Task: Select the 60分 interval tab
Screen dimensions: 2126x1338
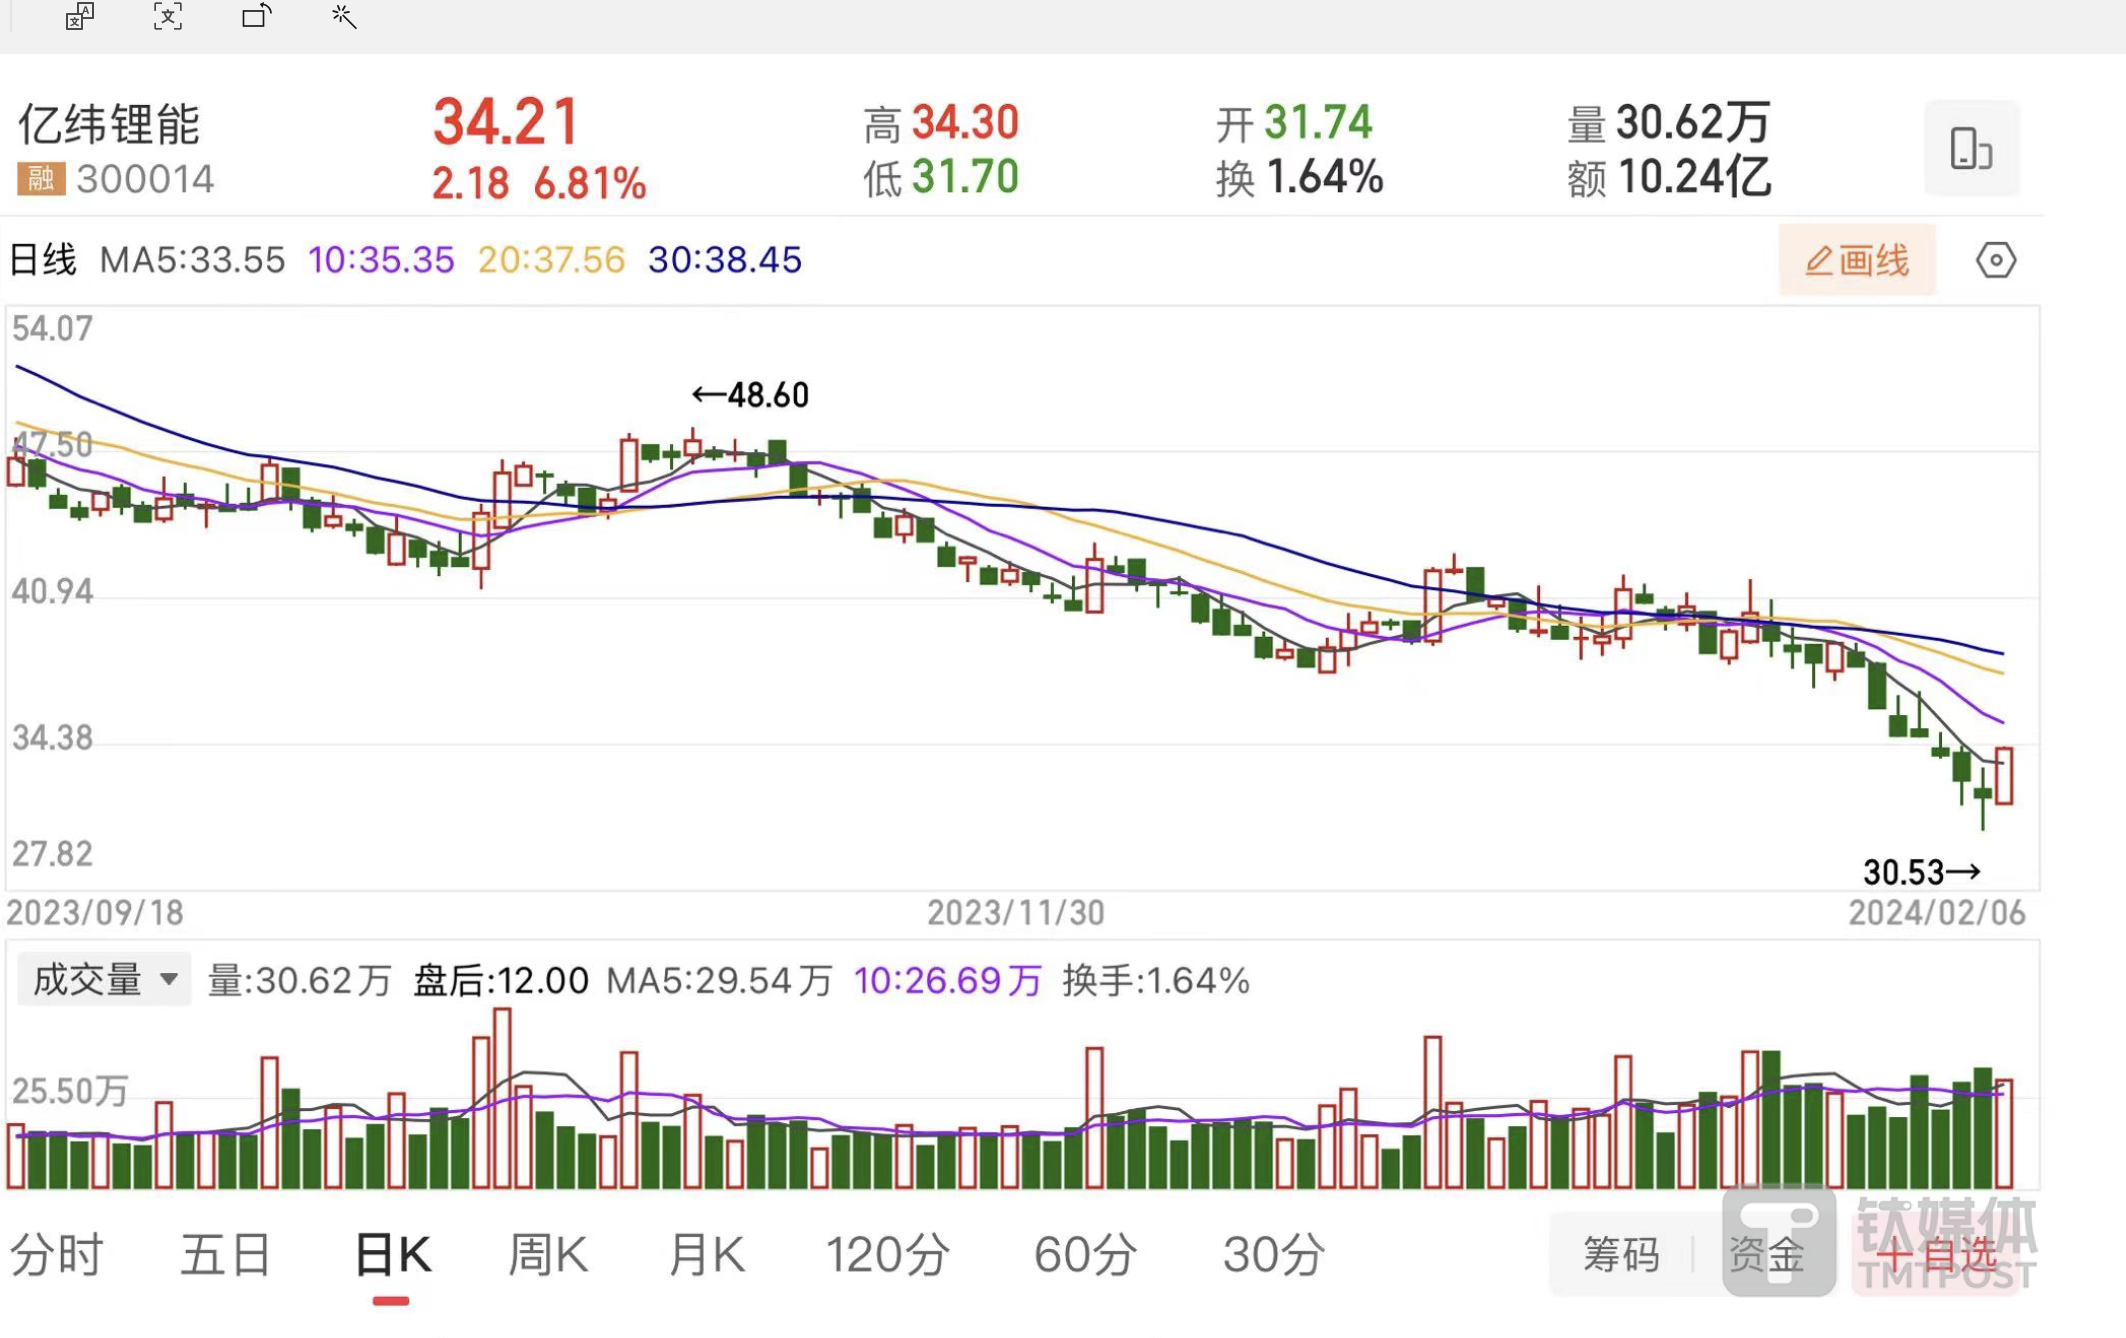Action: (1085, 1254)
